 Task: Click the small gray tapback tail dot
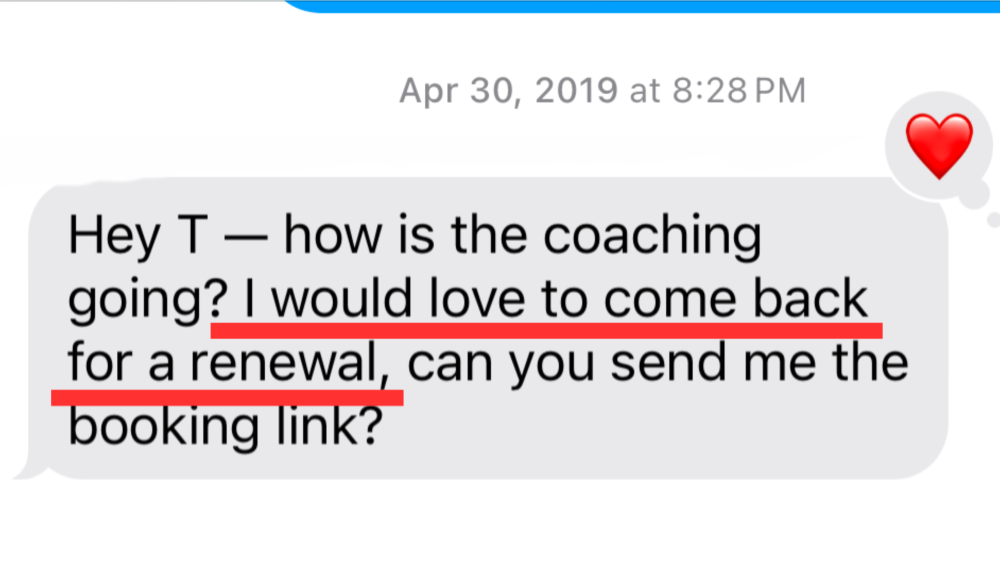point(992,220)
